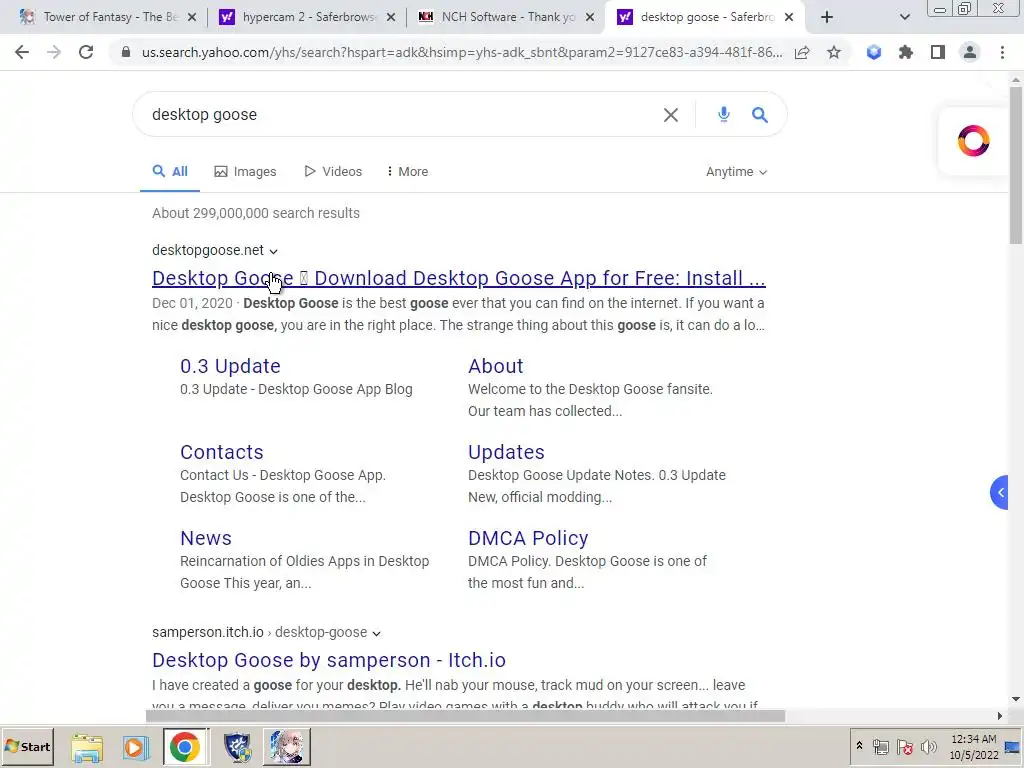Expand the desktopgoose.net chevron
Screen dimensions: 1024x768
(x=274, y=251)
